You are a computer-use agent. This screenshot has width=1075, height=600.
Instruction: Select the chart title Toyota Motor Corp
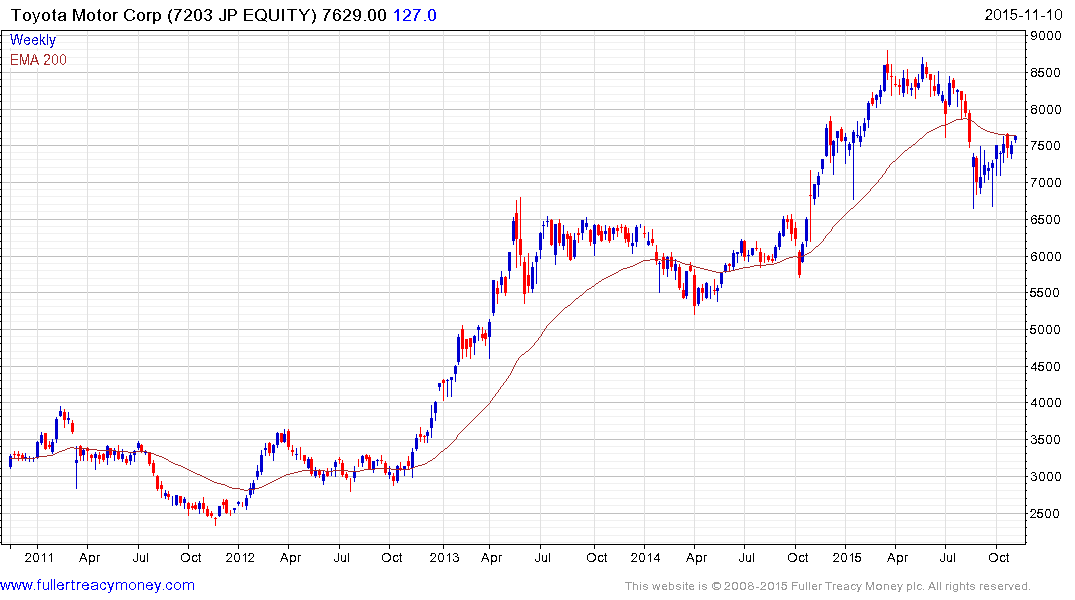86,15
